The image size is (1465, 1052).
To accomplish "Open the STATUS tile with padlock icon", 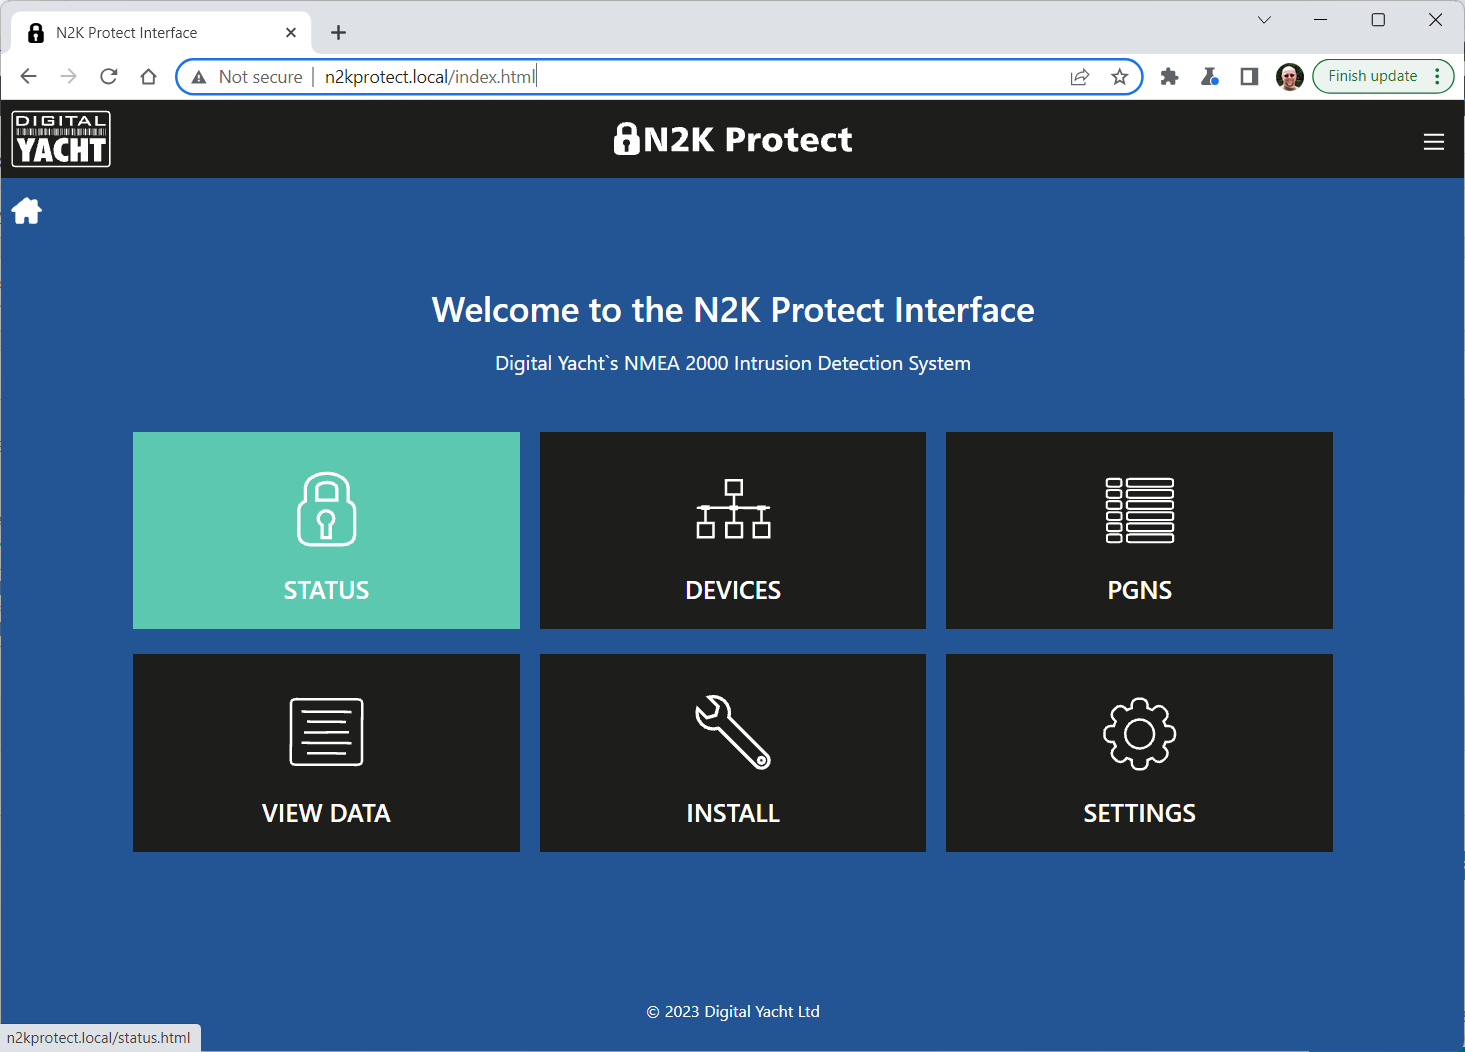I will click(326, 530).
